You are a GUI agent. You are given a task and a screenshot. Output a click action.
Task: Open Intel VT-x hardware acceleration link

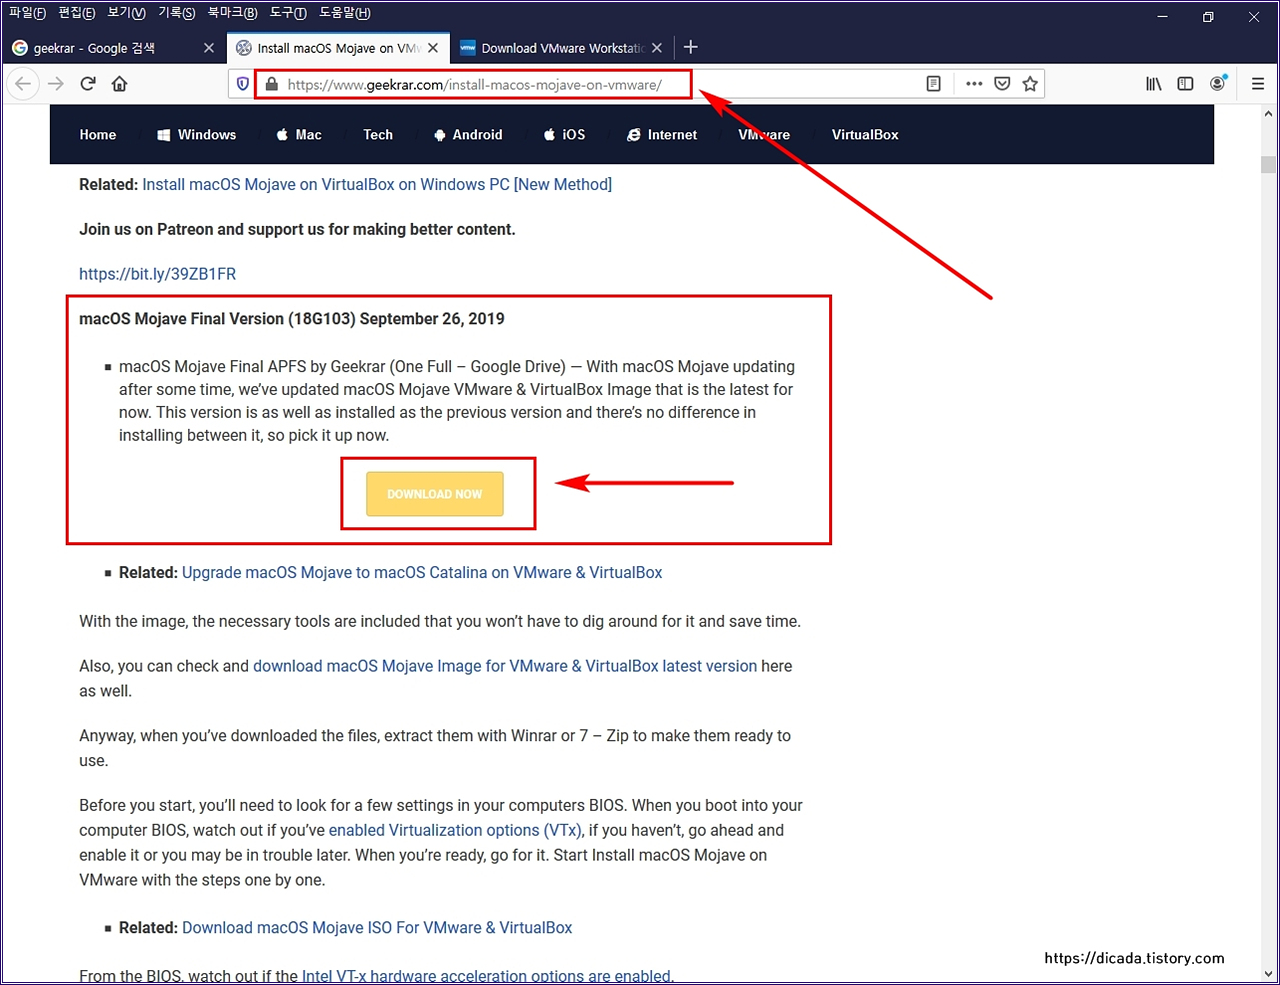[x=488, y=976]
